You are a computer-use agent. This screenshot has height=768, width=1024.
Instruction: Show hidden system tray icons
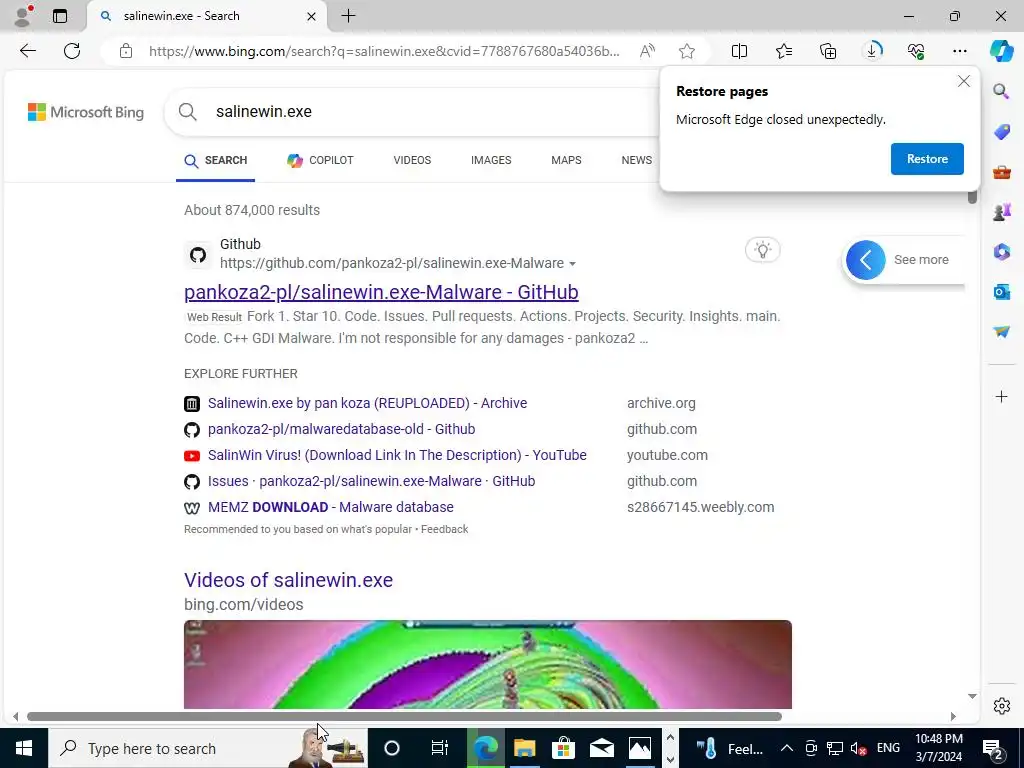(x=786, y=748)
